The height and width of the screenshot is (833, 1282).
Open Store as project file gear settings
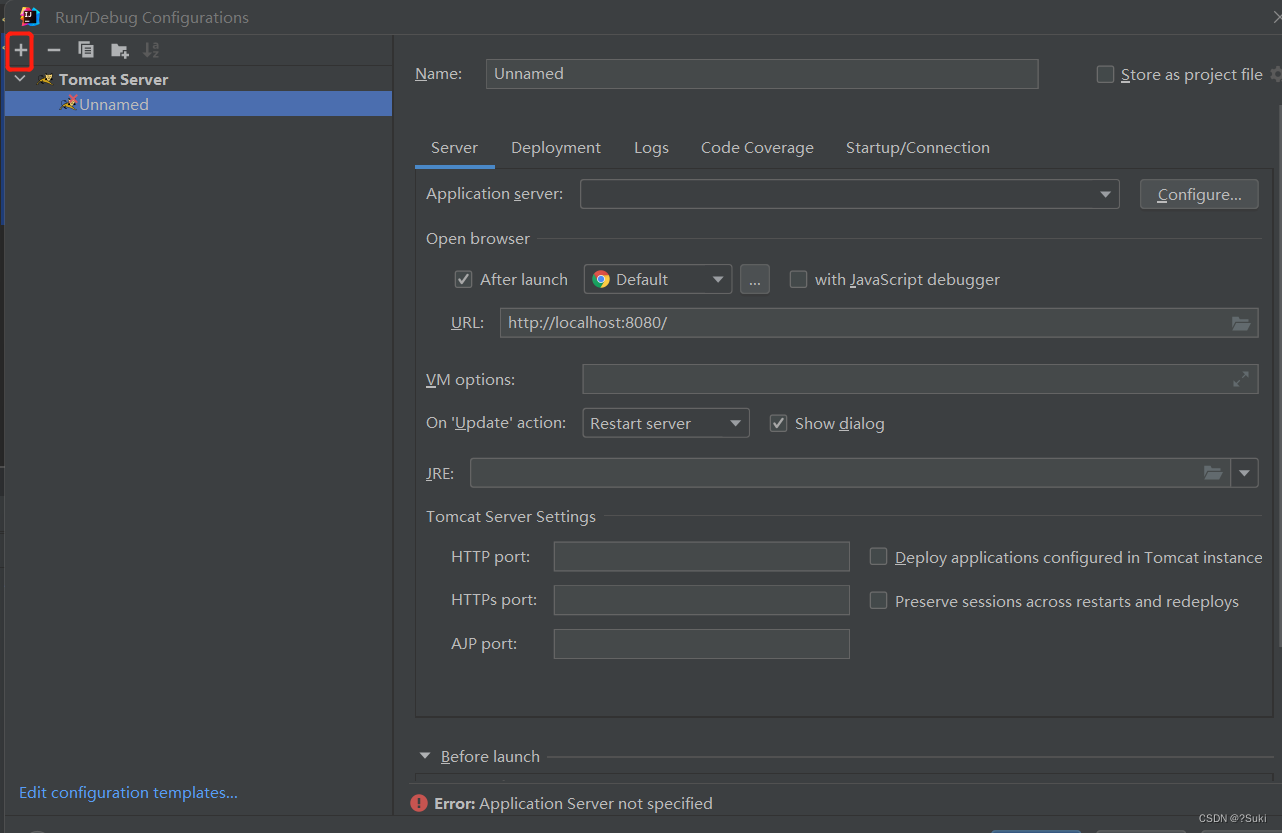click(1276, 74)
